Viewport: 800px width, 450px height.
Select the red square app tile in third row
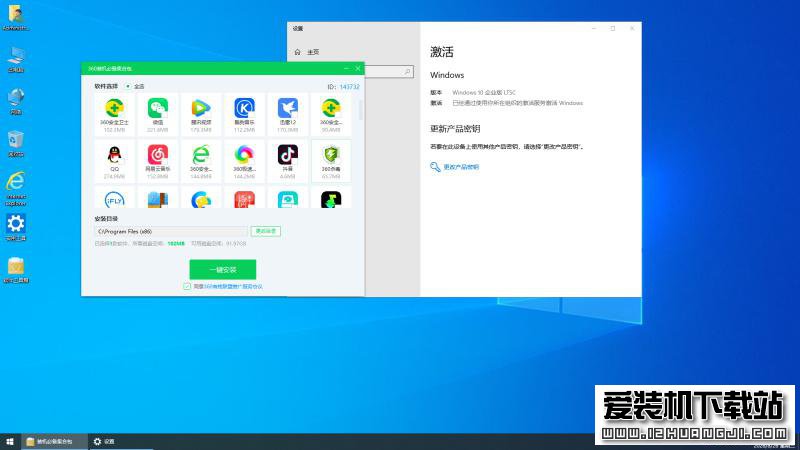click(x=244, y=198)
